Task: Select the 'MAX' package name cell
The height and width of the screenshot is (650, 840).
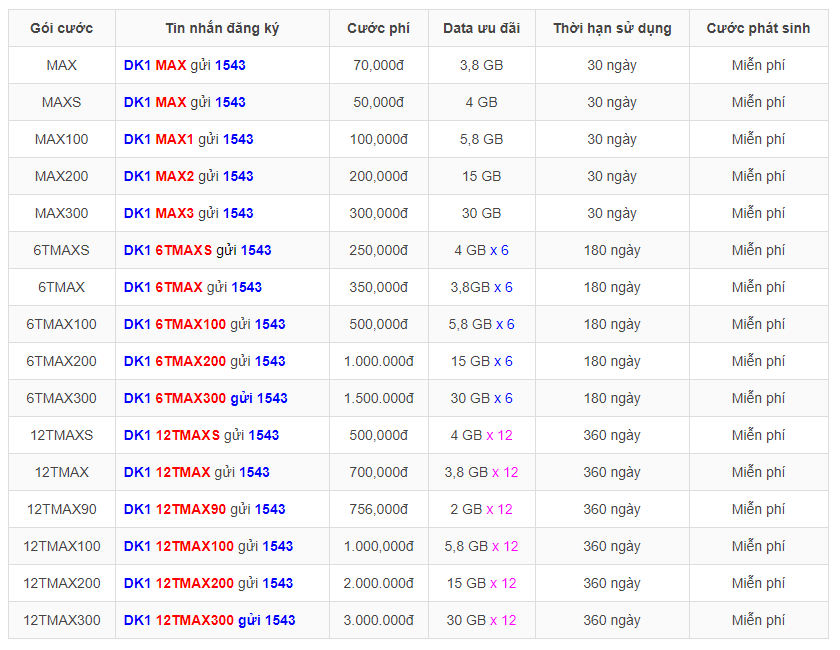Action: pos(62,65)
